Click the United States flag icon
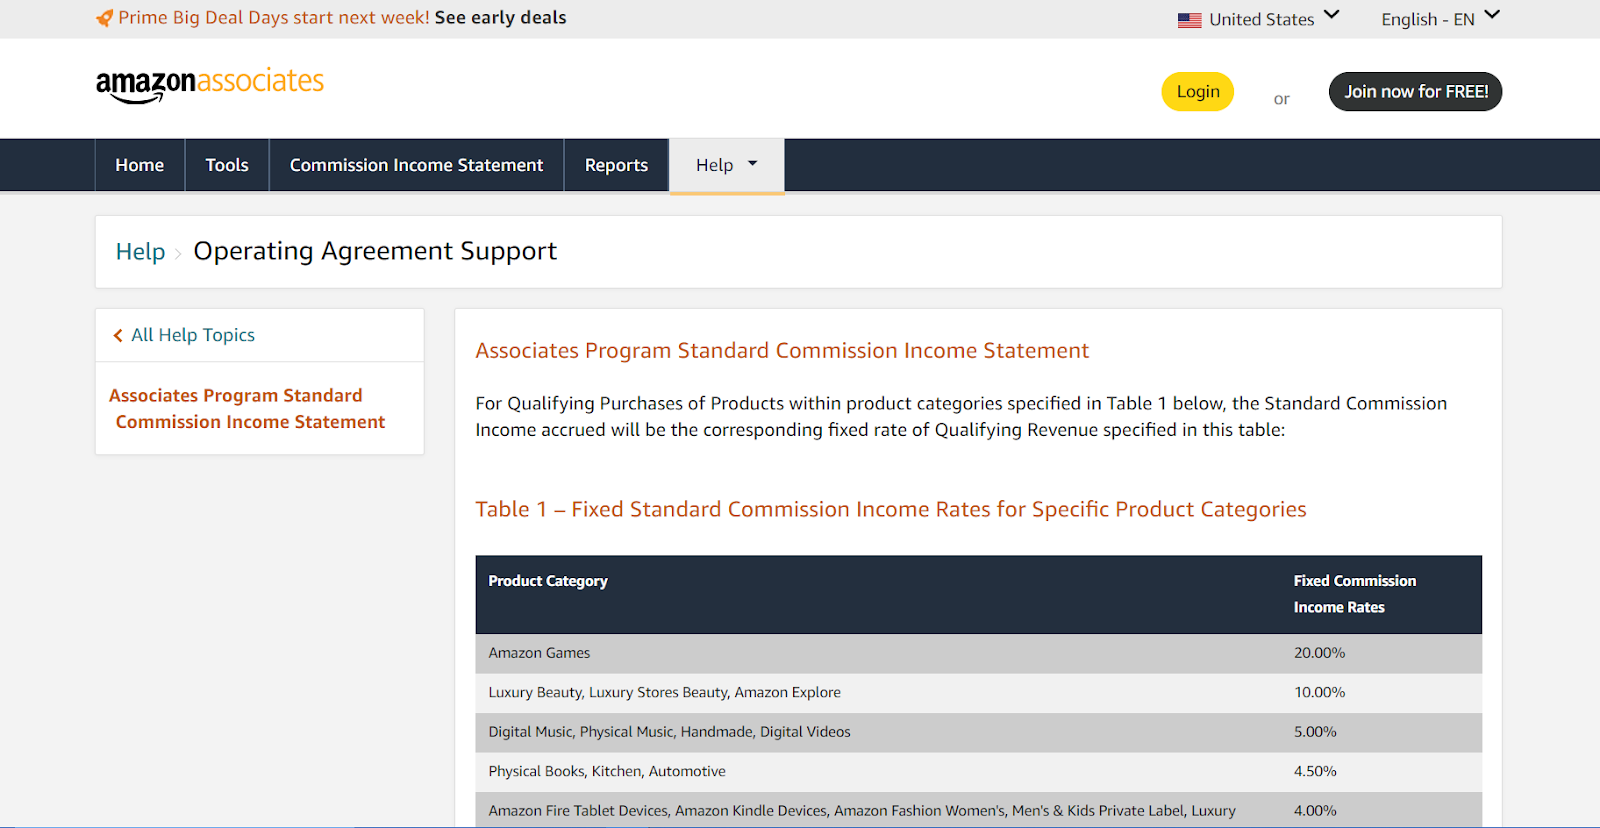 tap(1189, 20)
